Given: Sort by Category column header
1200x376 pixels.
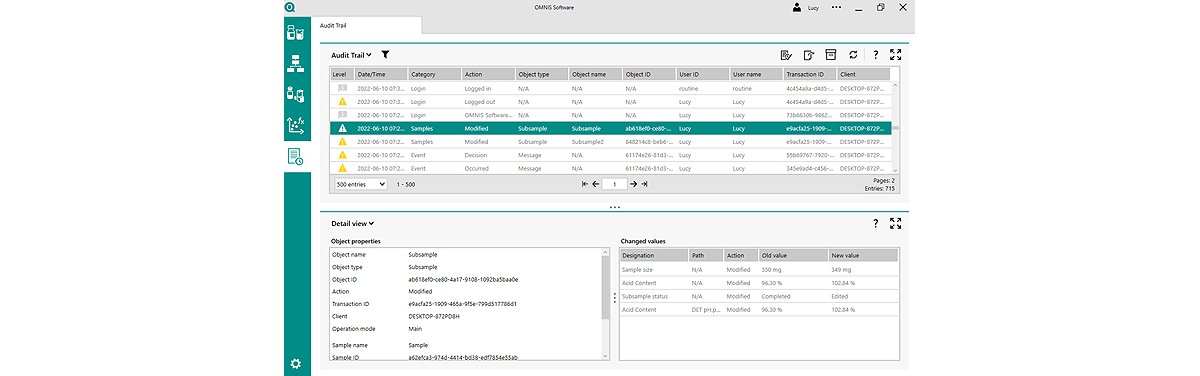Looking at the screenshot, I should point(434,74).
